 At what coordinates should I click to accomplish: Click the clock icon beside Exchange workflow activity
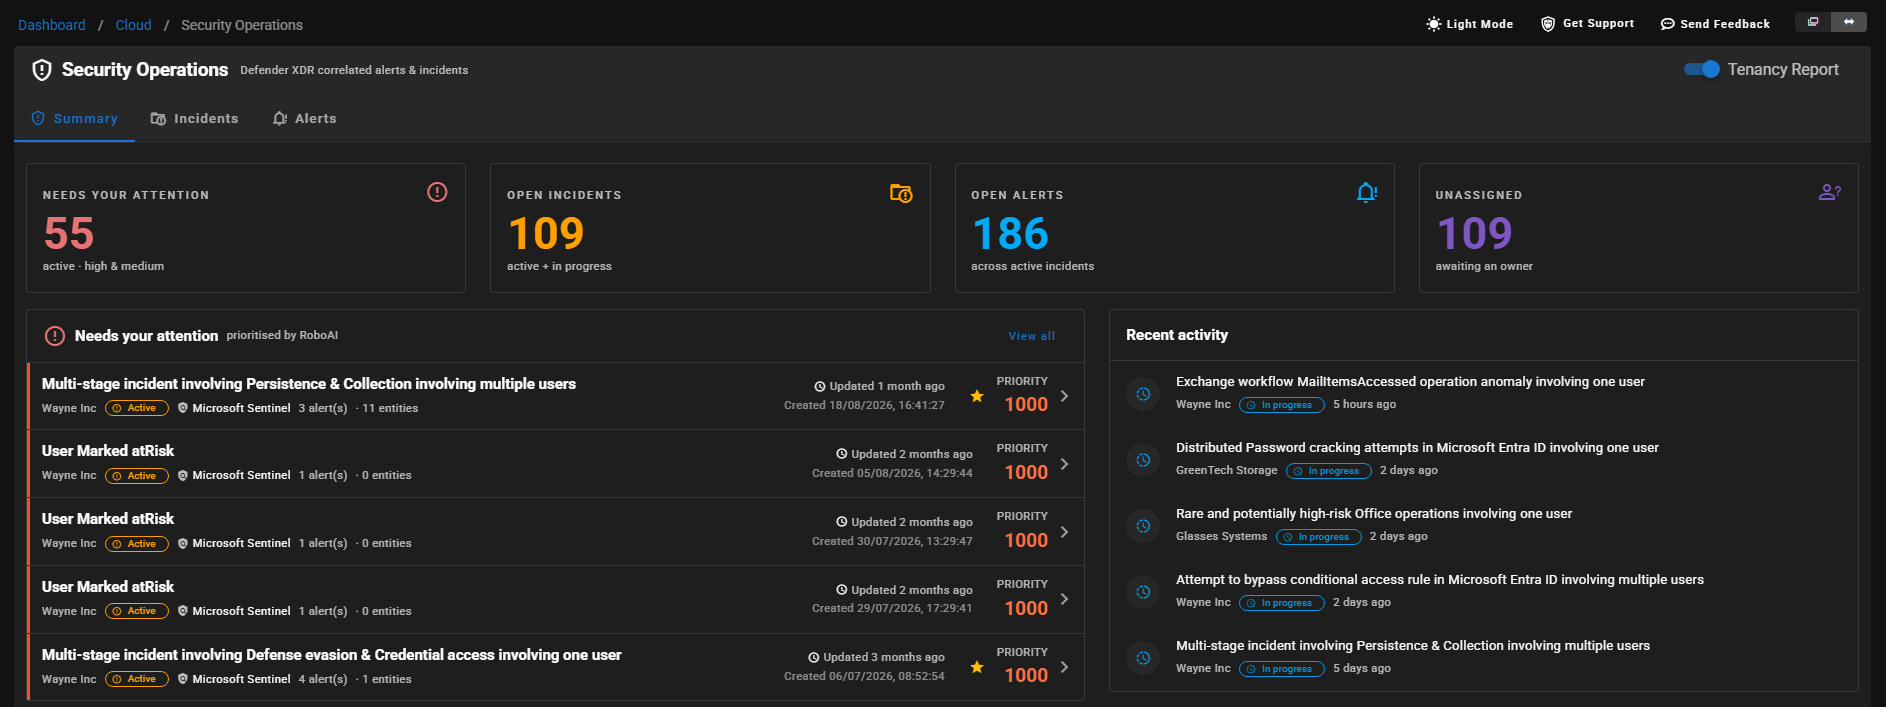point(1143,394)
